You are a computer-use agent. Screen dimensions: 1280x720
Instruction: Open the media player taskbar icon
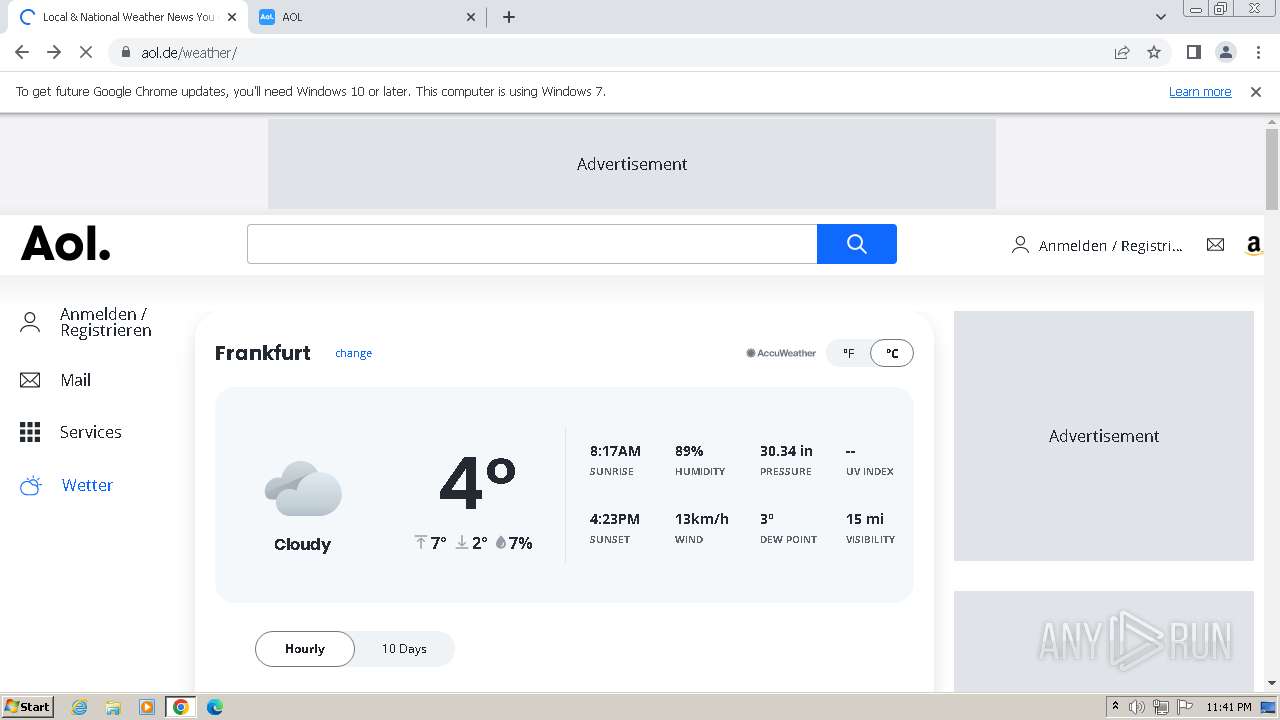147,707
